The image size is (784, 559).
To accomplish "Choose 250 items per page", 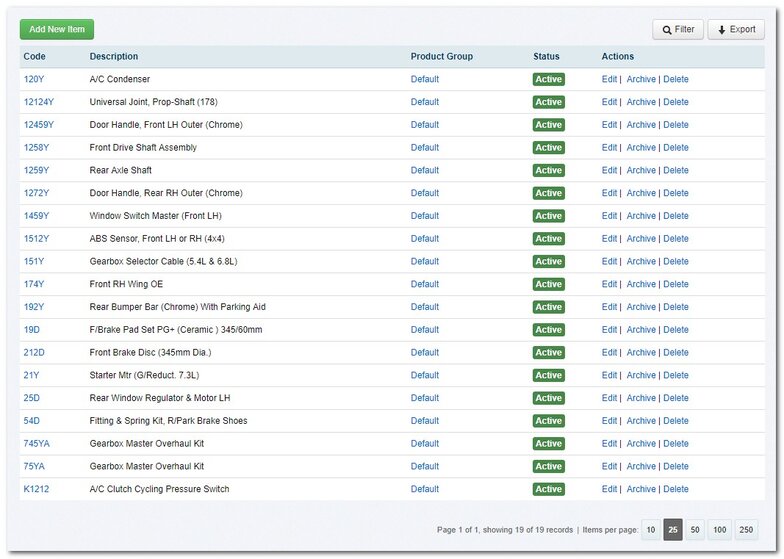I will 747,530.
